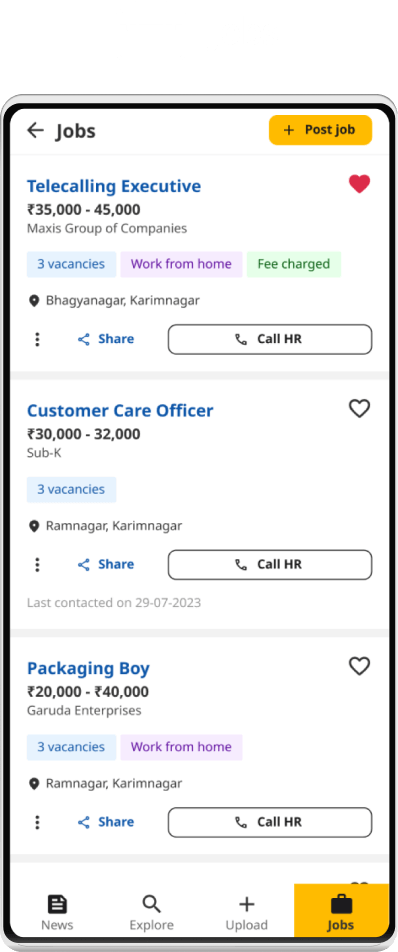Screen dimensions: 398x952
Task: Tap the Bhagyanagar, Karimnagar location pin
Action: click(x=34, y=301)
